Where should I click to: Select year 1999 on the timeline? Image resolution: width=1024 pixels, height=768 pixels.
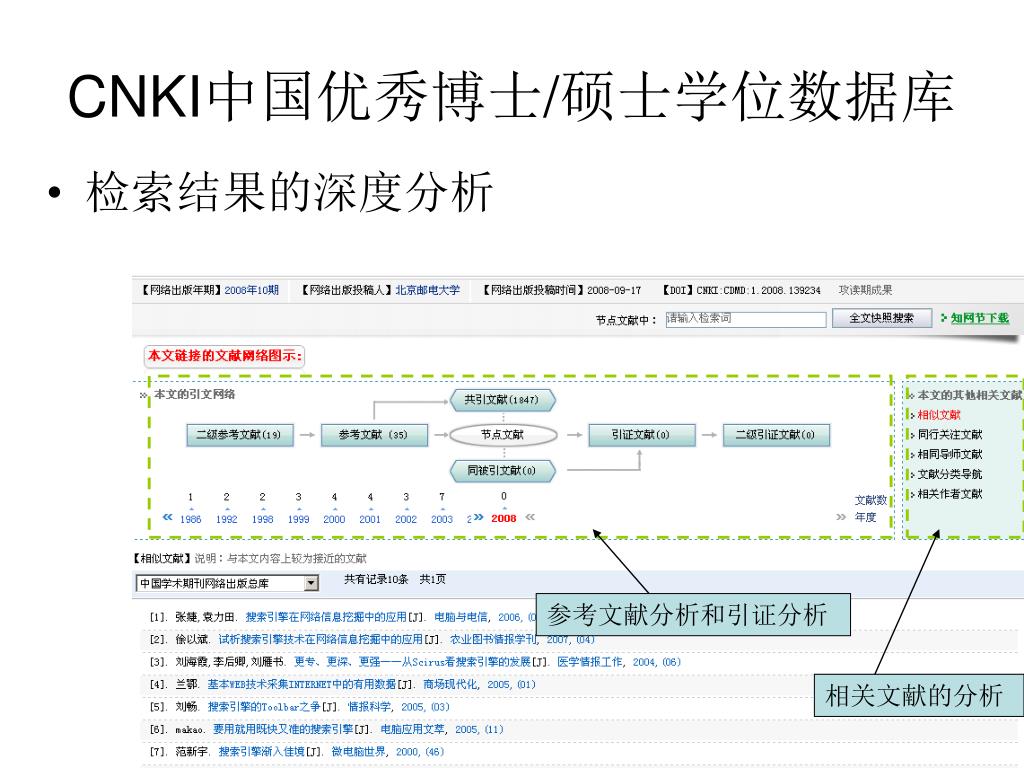pos(298,519)
